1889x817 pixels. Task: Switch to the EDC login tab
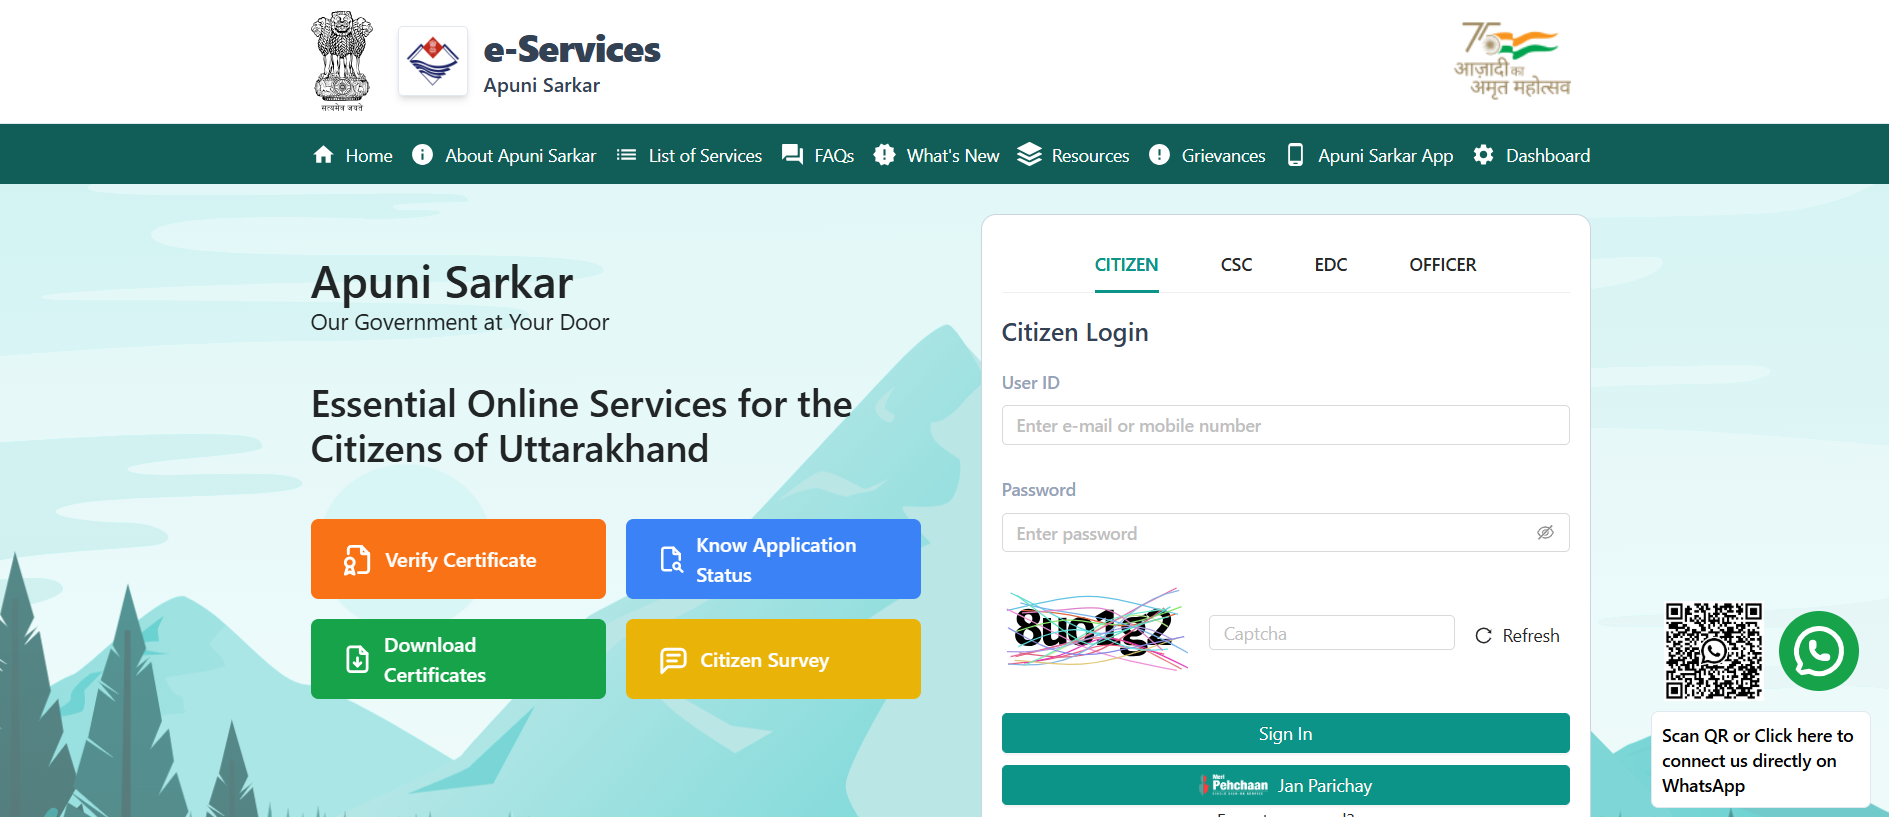[1331, 265]
